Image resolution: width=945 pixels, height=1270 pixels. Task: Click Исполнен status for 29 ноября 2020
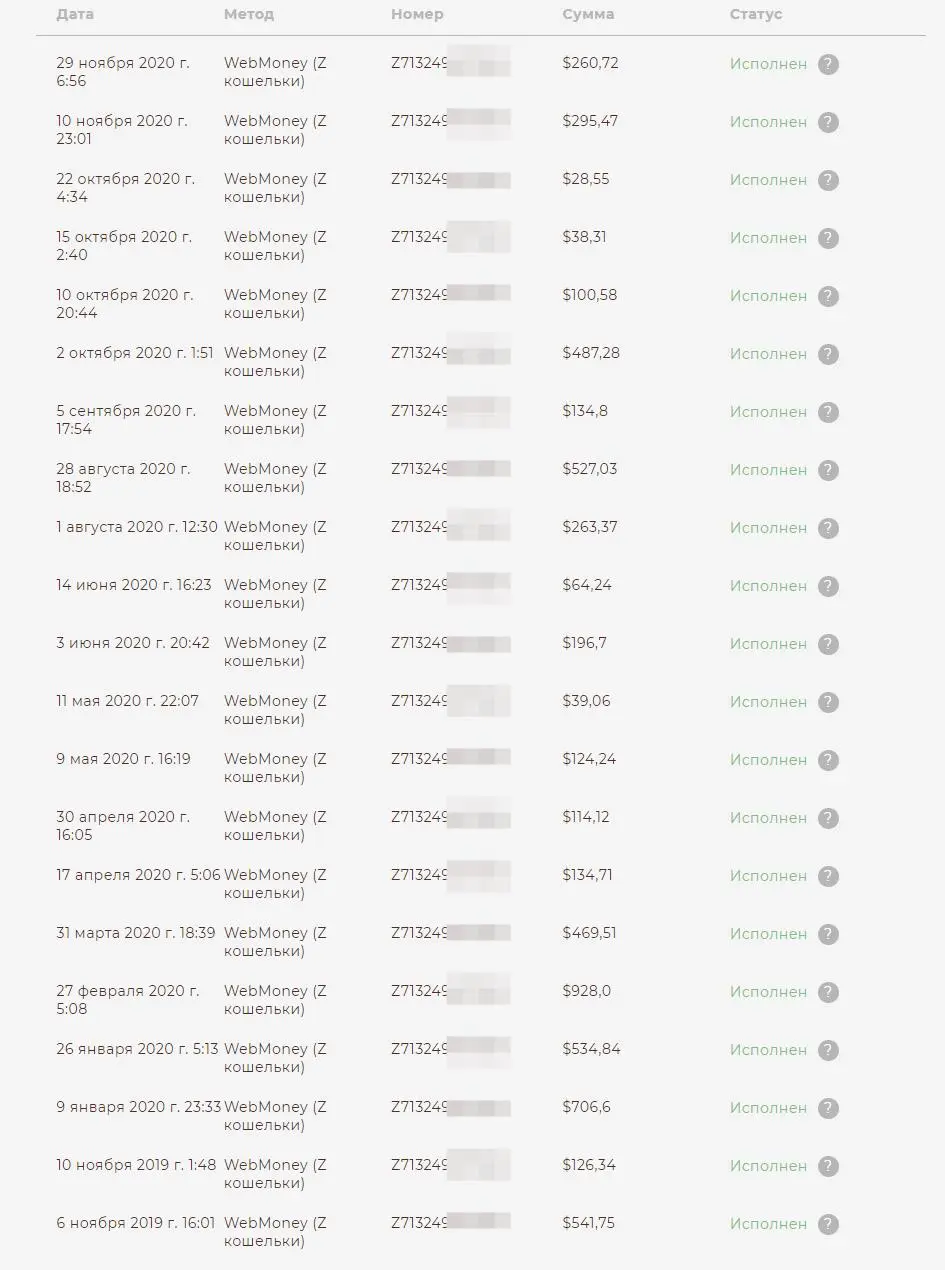pyautogui.click(x=768, y=64)
